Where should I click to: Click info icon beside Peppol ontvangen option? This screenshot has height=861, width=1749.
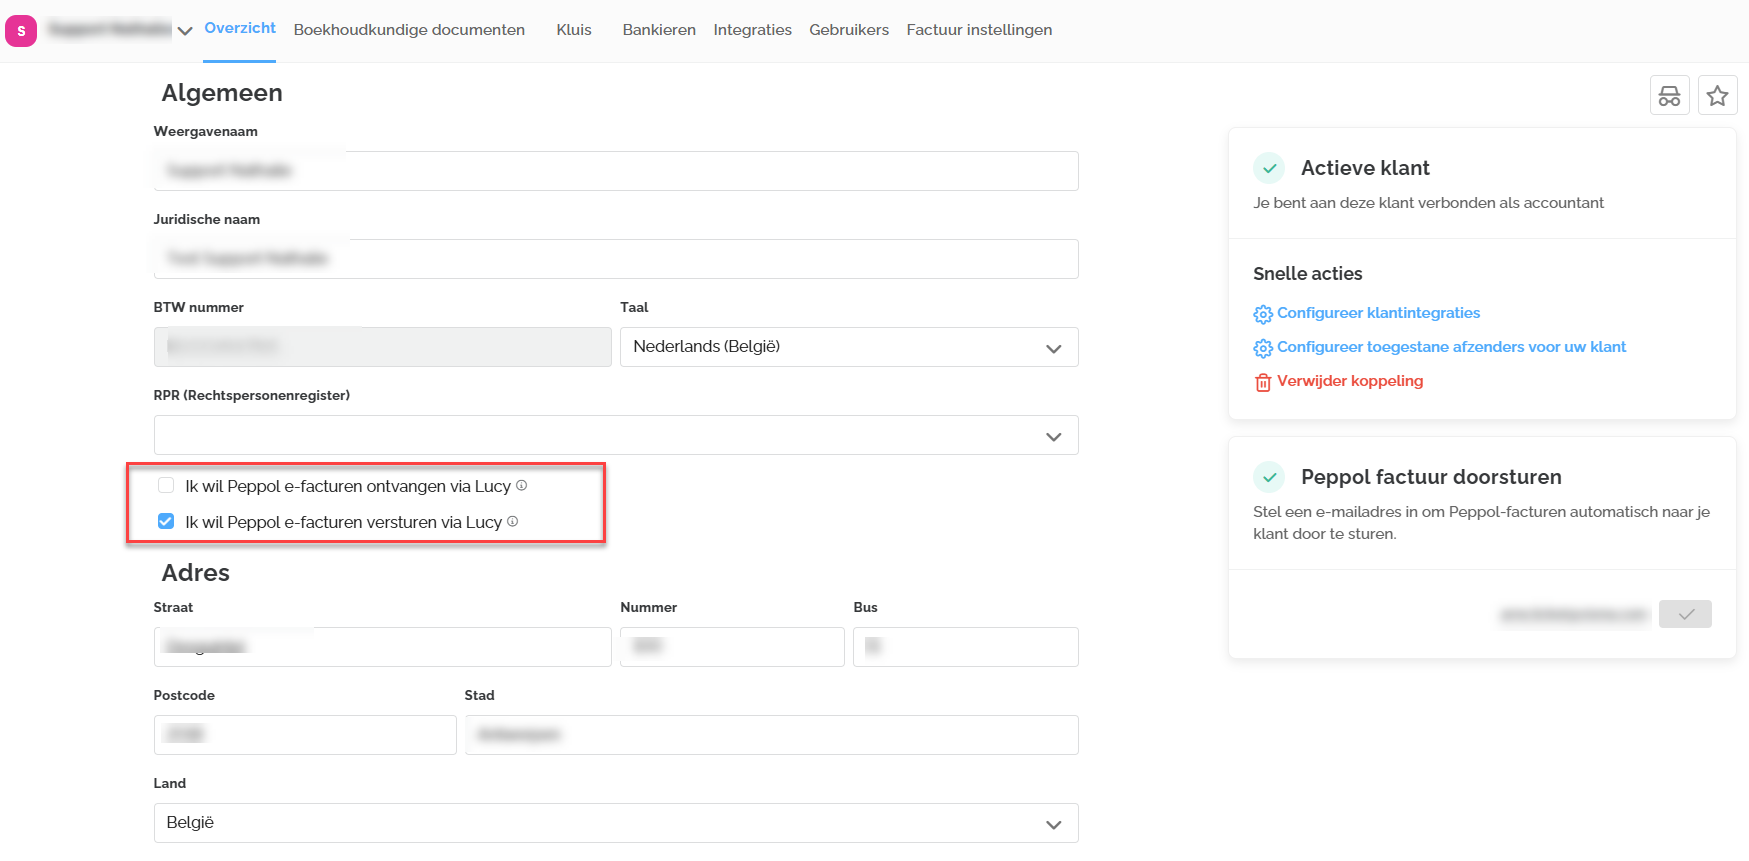pyautogui.click(x=521, y=486)
